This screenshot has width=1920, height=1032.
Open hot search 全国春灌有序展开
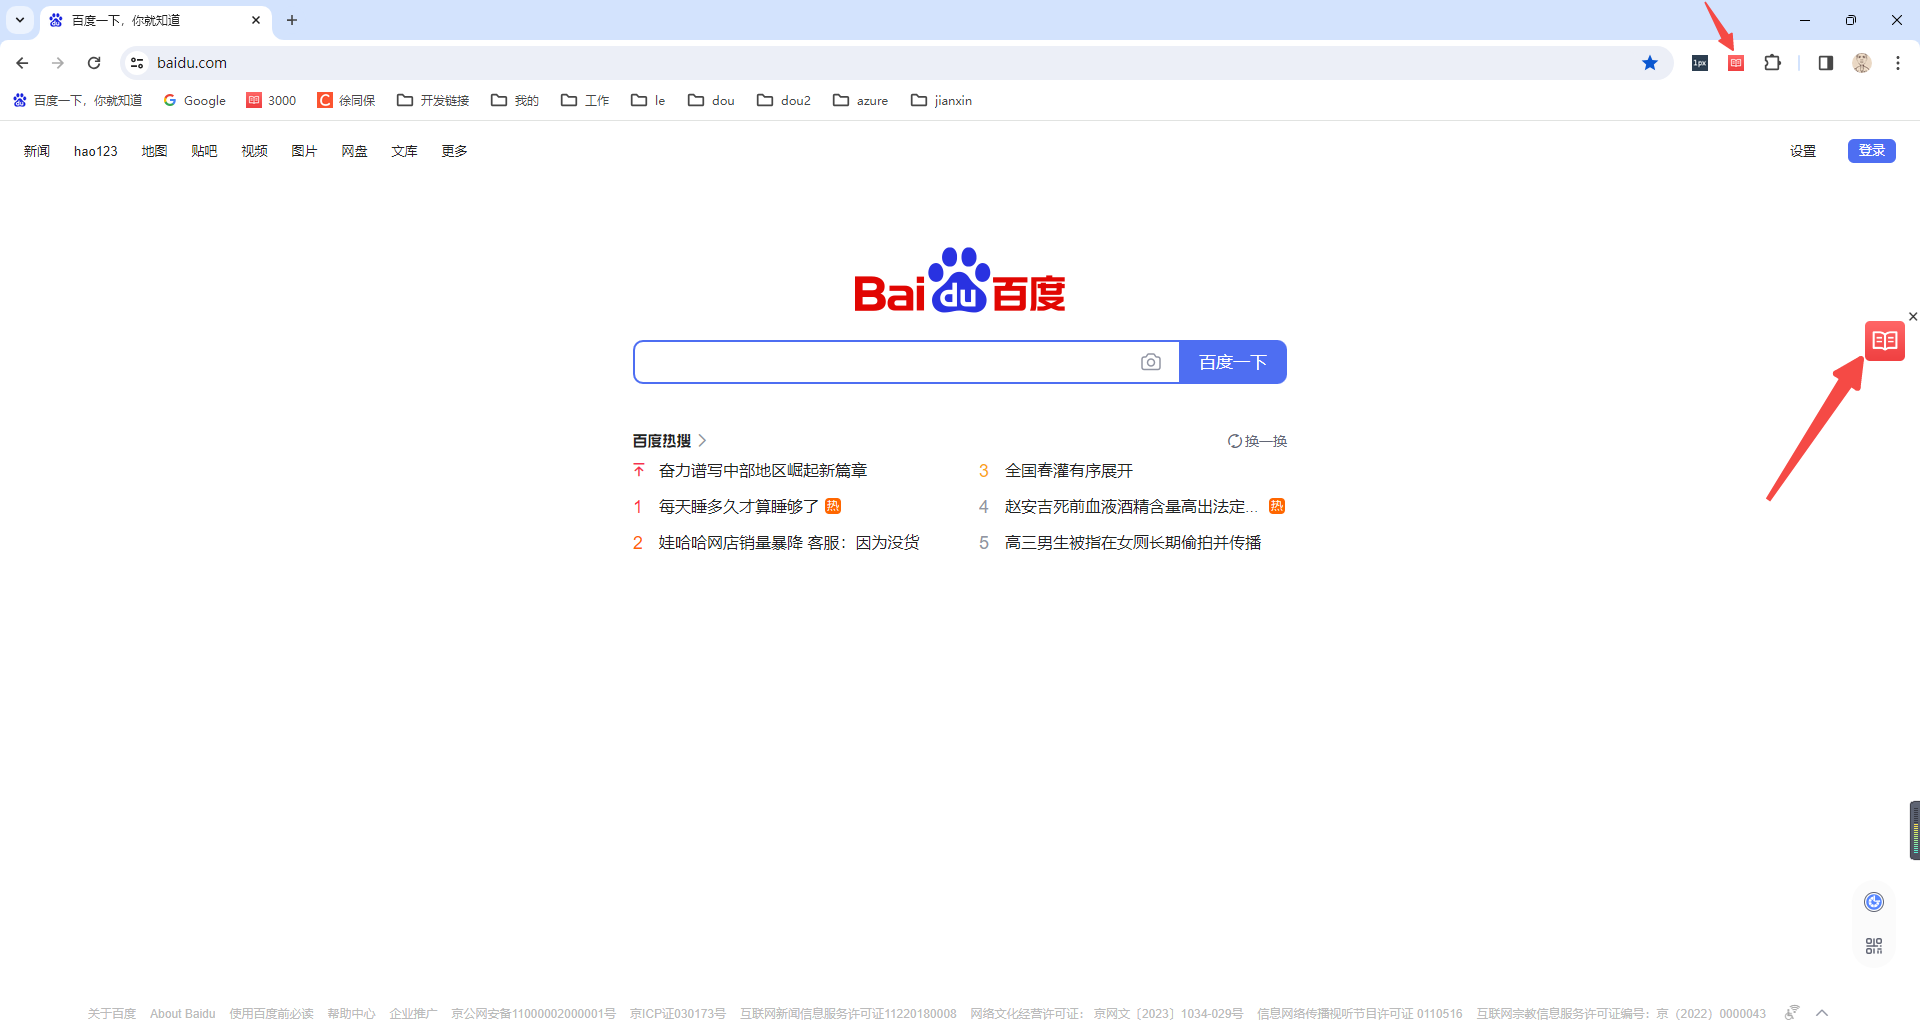pyautogui.click(x=1069, y=471)
